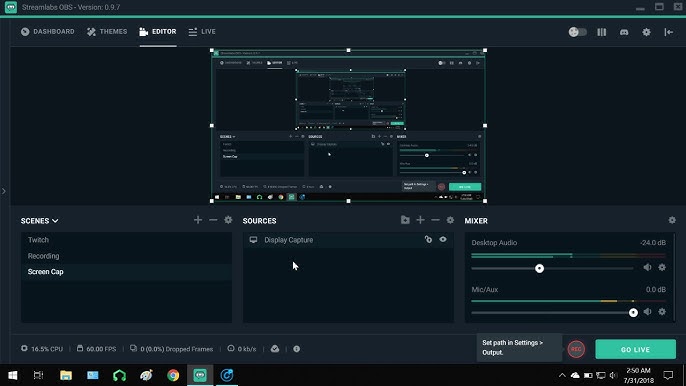Expand the Scenes collection dropdown
Image resolution: width=686 pixels, height=386 pixels.
click(x=39, y=221)
